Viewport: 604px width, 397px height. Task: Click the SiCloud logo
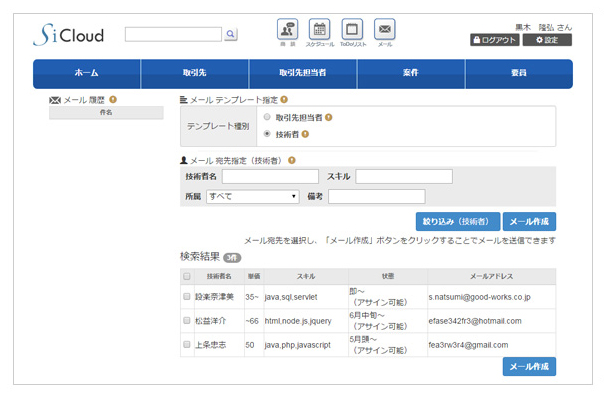click(x=69, y=35)
